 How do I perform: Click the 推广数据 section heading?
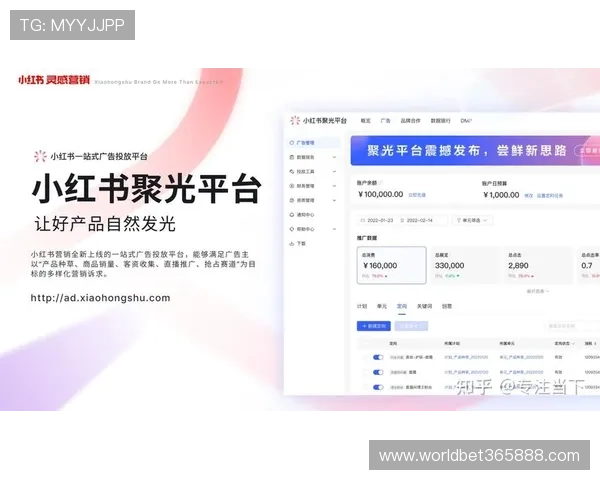click(367, 238)
